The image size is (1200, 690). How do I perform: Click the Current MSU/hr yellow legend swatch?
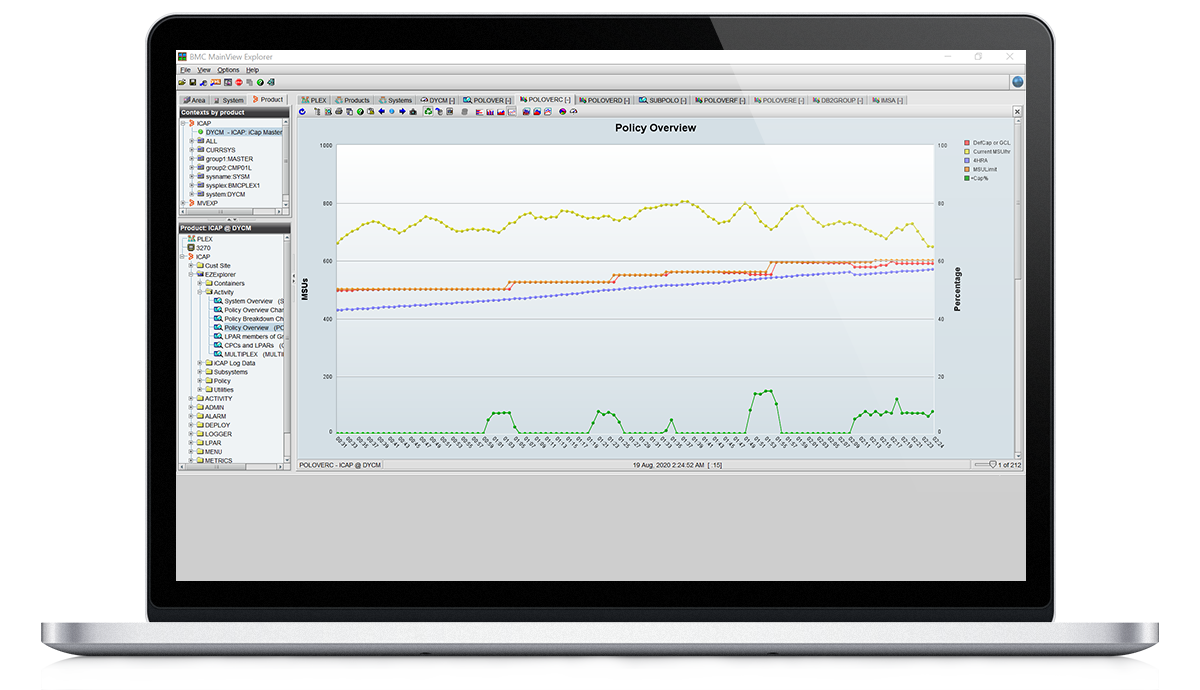click(x=966, y=152)
